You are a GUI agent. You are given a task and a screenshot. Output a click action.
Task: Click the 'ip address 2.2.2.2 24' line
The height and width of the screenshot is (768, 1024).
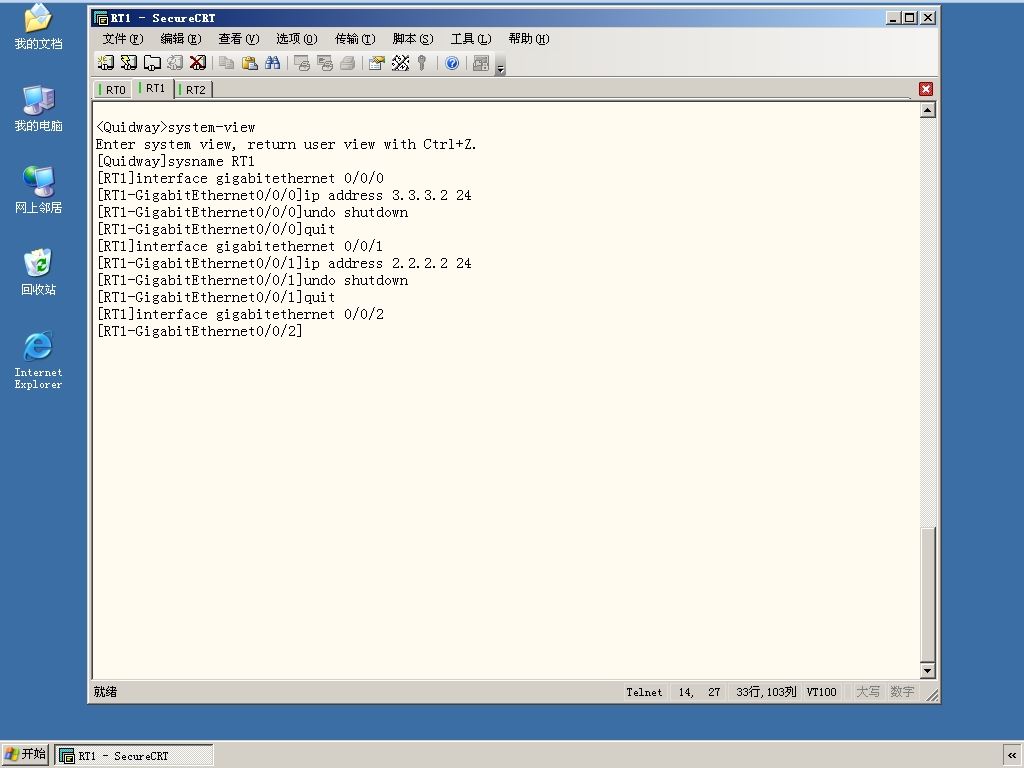click(x=283, y=263)
